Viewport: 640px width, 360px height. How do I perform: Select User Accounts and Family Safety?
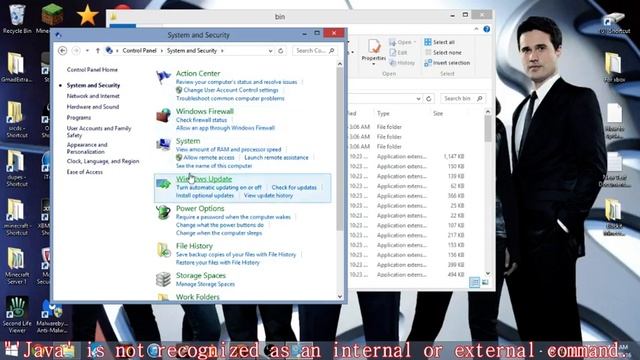coord(99,131)
